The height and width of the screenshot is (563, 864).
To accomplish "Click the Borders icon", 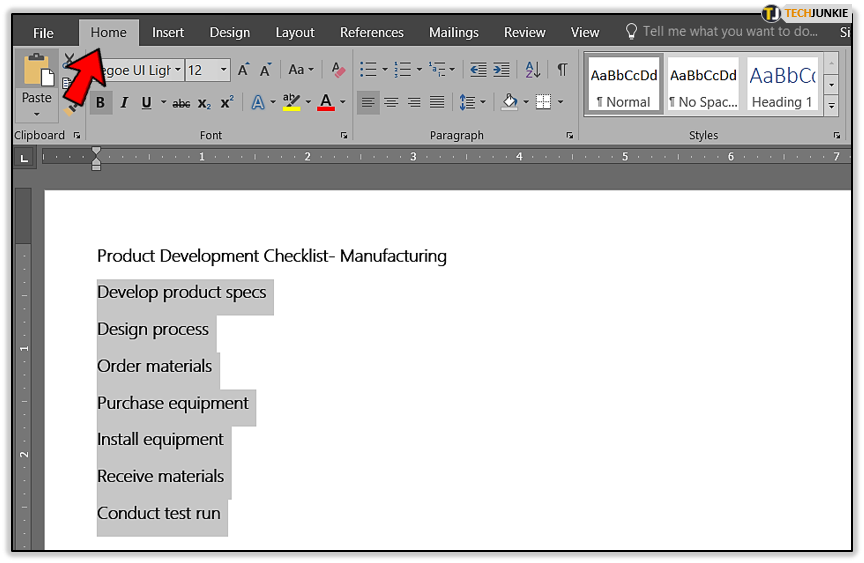I will [543, 102].
